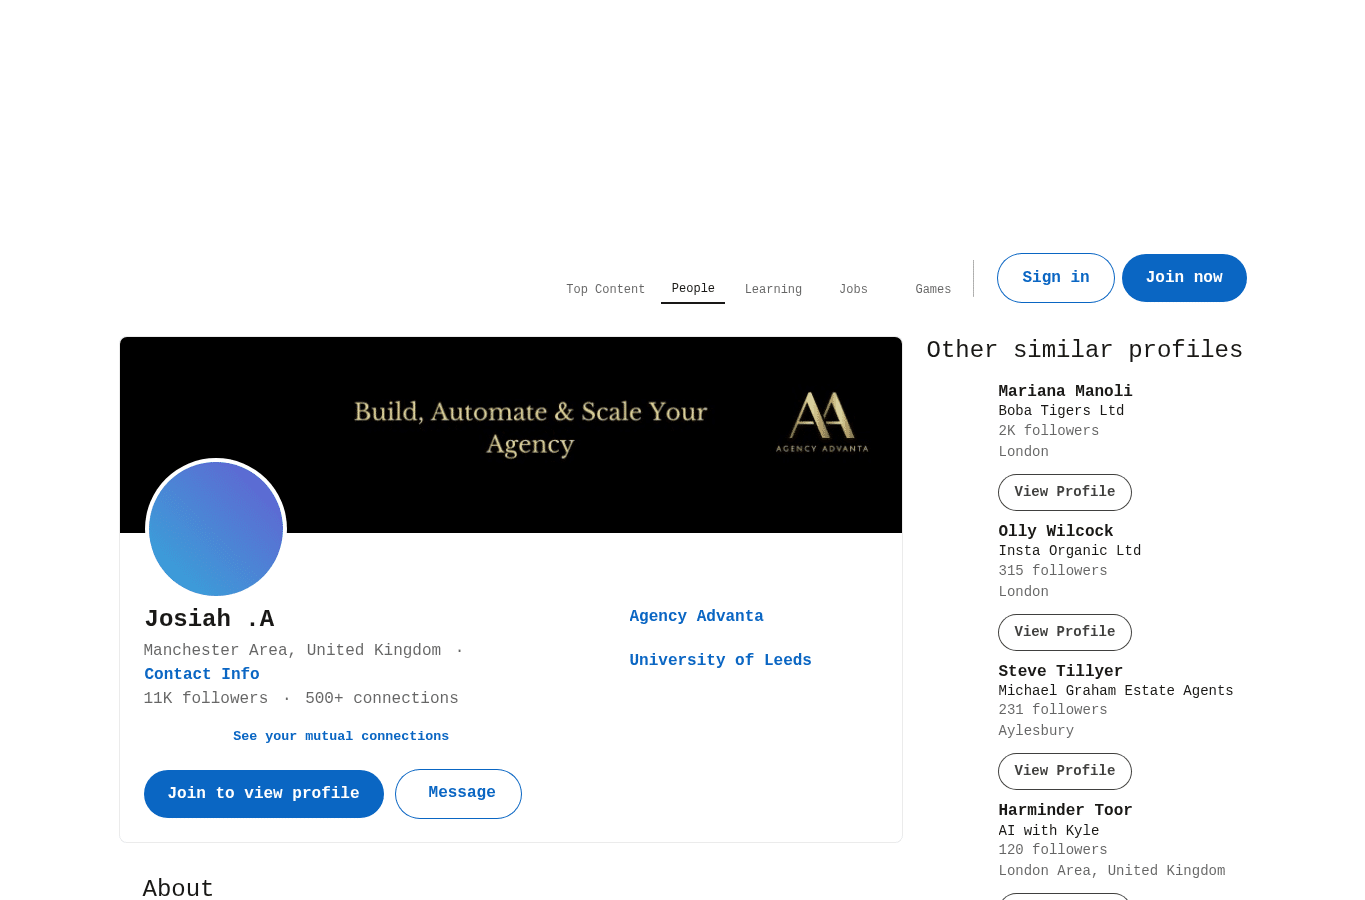This screenshot has height=900, width=1365.
Task: Click the Other similar profiles heading
Action: [x=1084, y=351]
